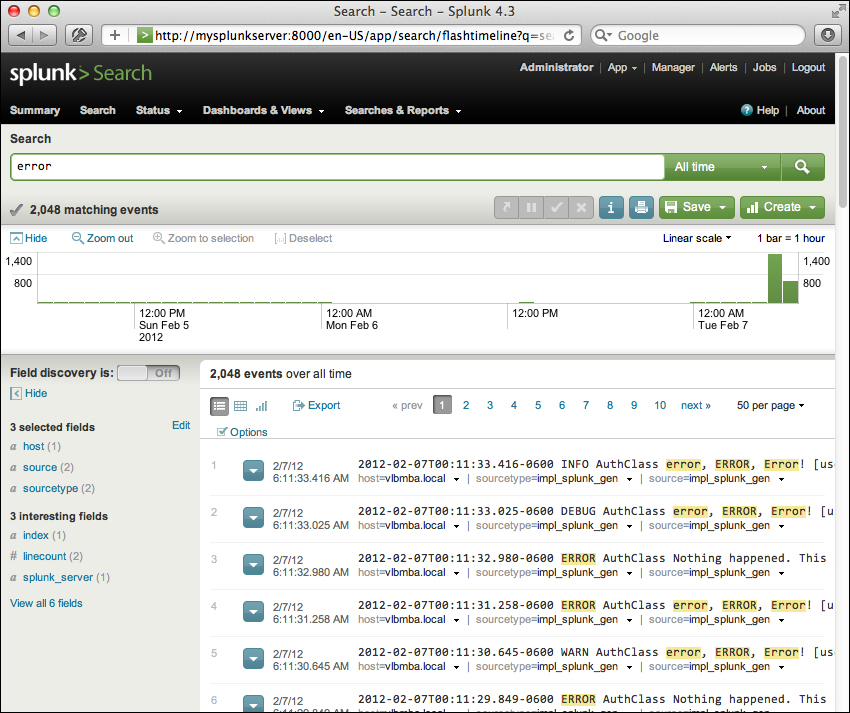The height and width of the screenshot is (713, 850).
Task: Click the Zoom out magnifier icon
Action: point(78,238)
